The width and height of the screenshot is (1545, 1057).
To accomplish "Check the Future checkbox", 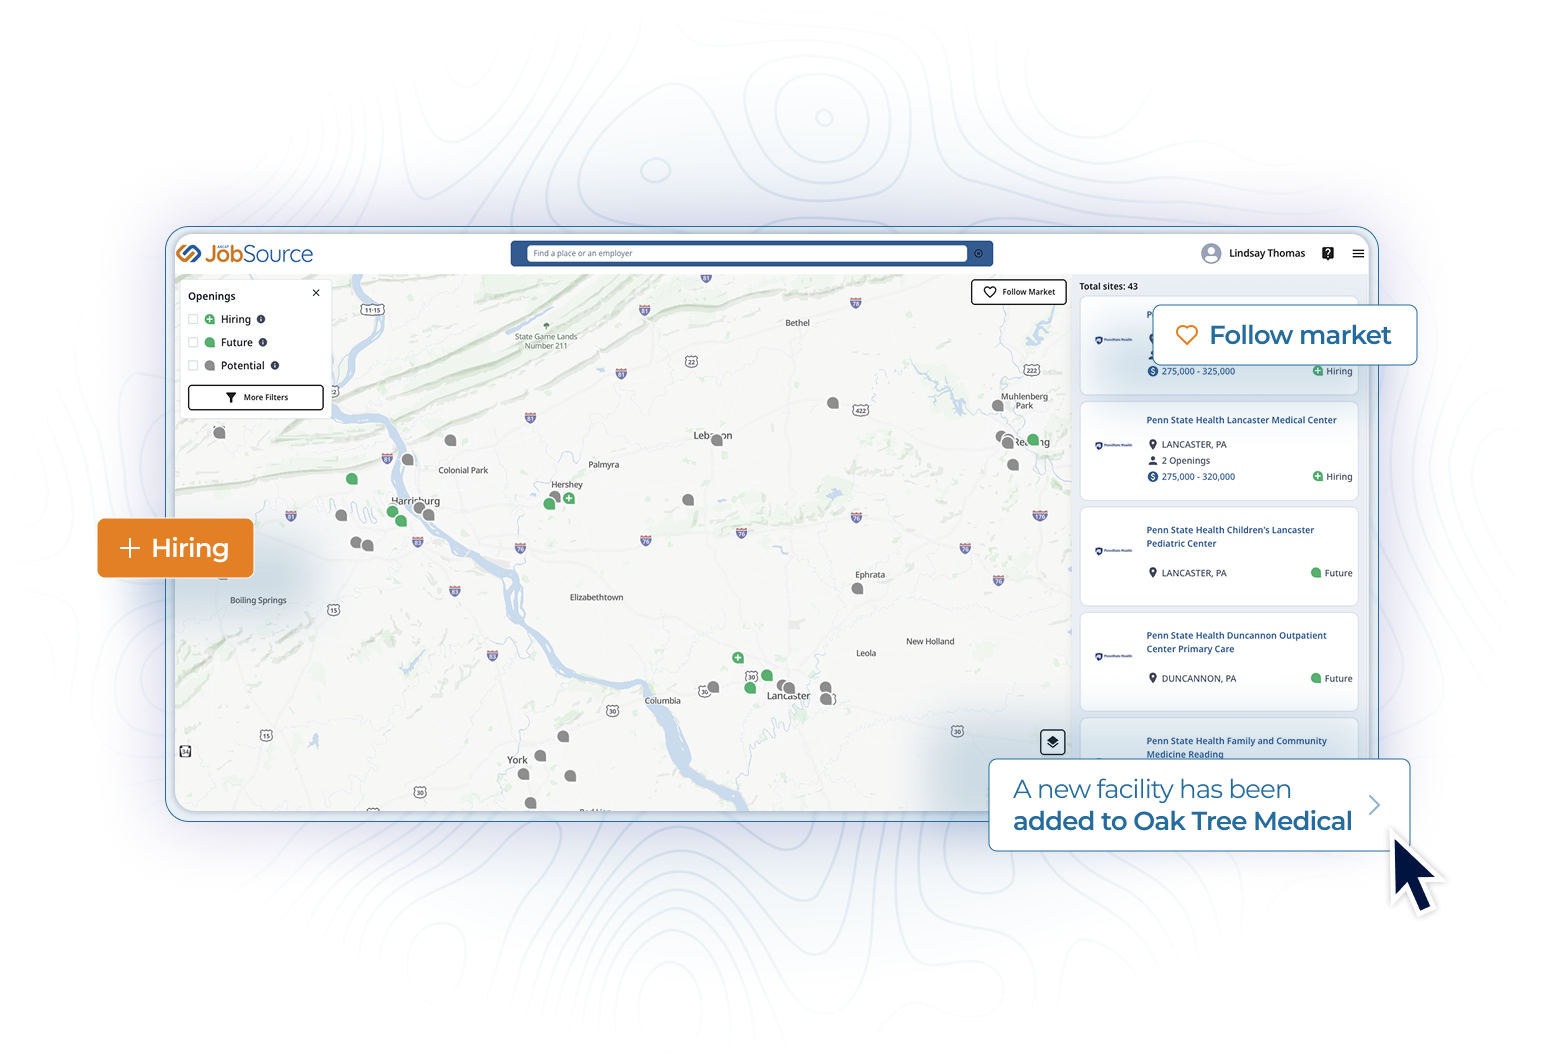I will point(193,342).
